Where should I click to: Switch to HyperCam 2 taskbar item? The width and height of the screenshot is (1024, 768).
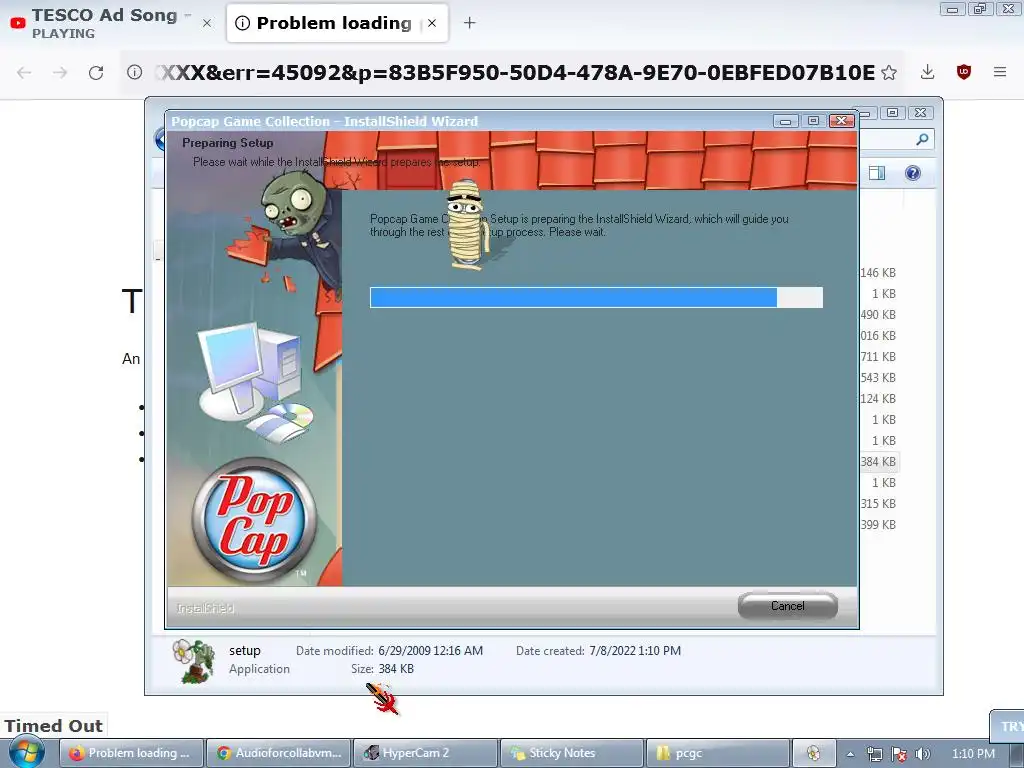[x=426, y=753]
